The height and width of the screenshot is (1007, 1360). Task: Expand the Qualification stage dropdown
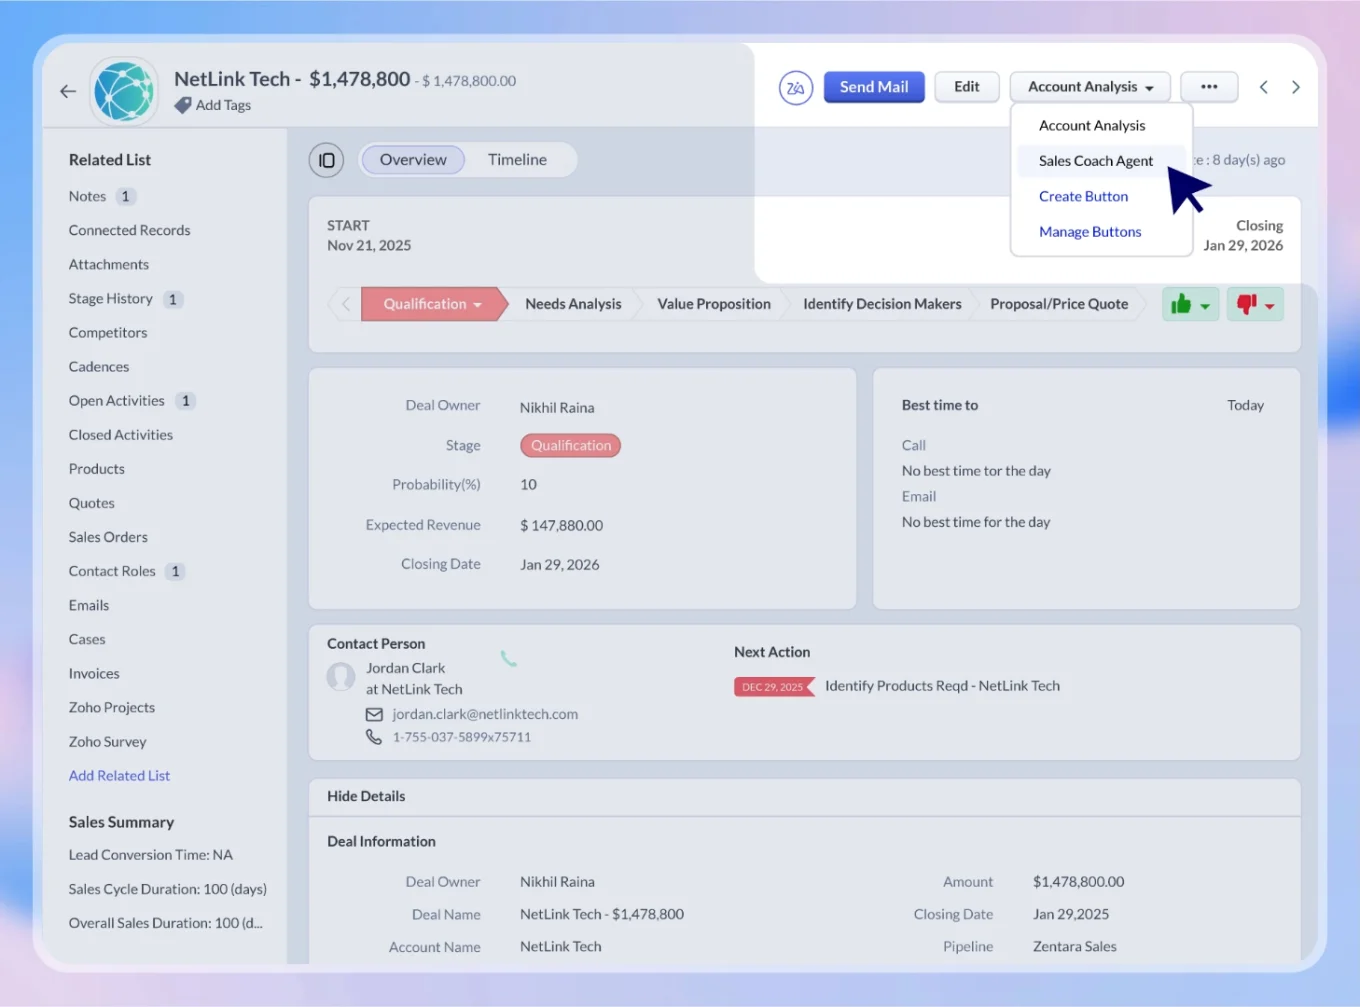click(478, 305)
